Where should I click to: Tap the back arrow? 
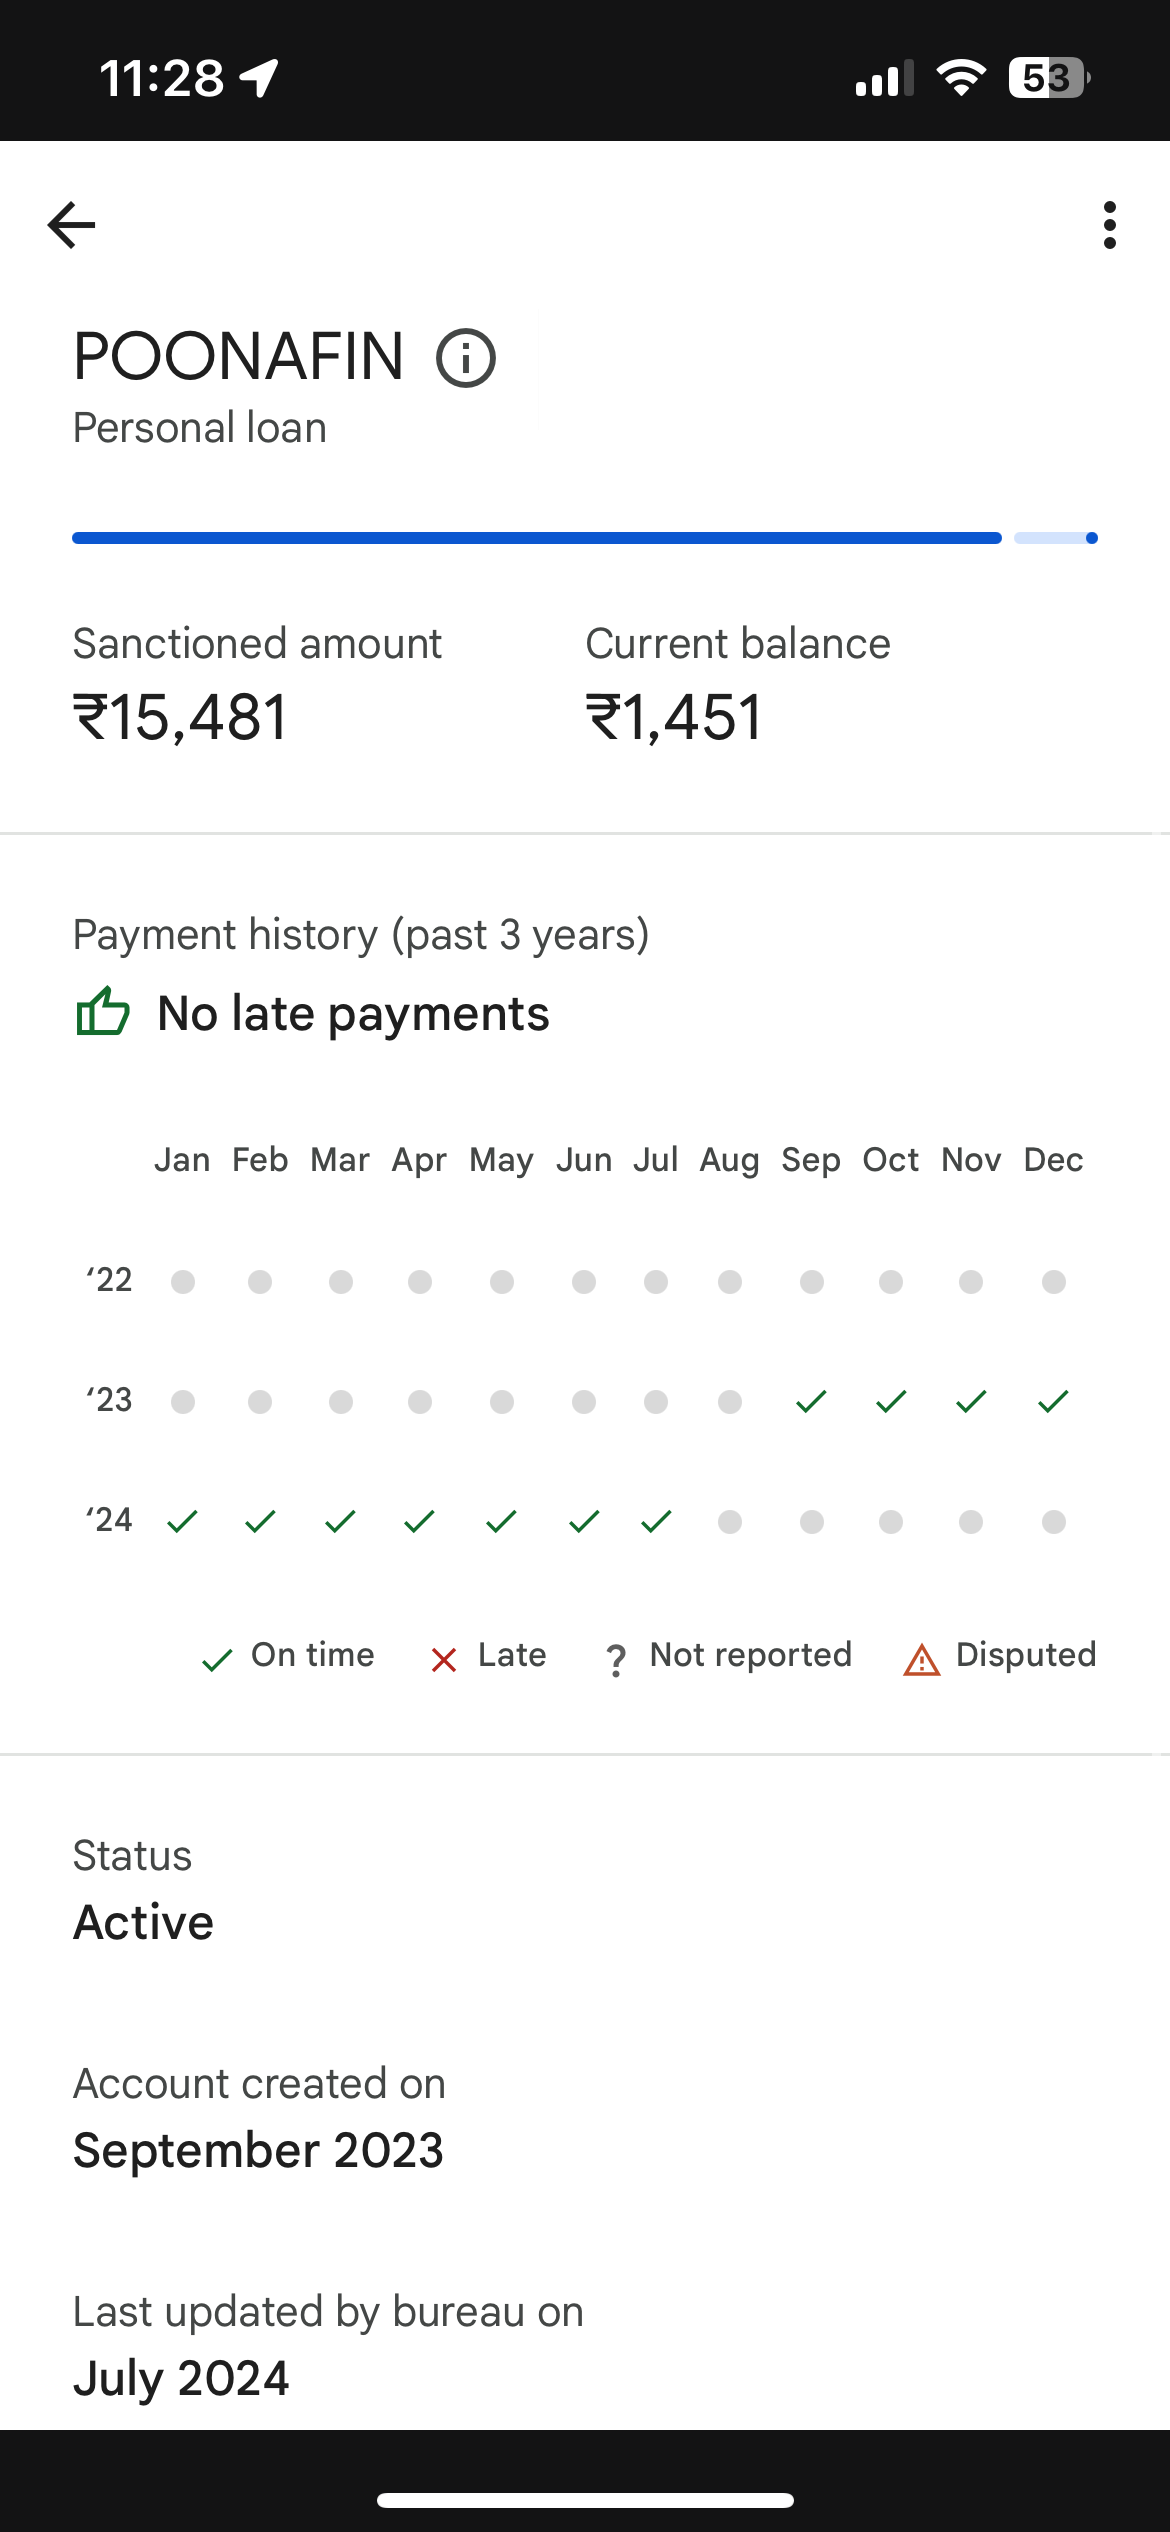pos(71,225)
